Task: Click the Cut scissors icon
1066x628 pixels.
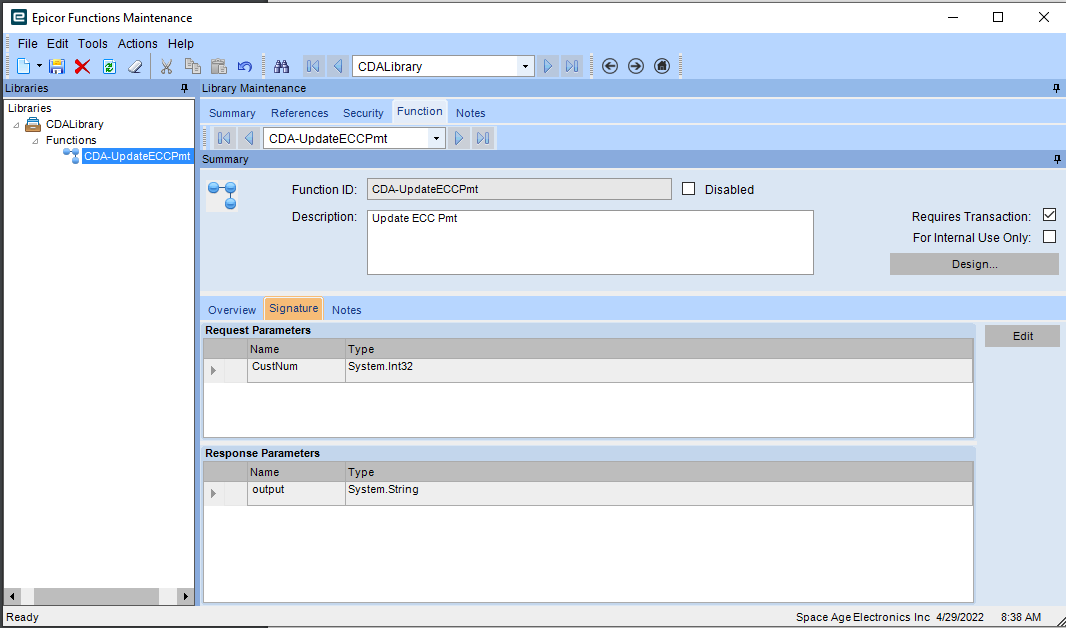Action: coord(167,66)
